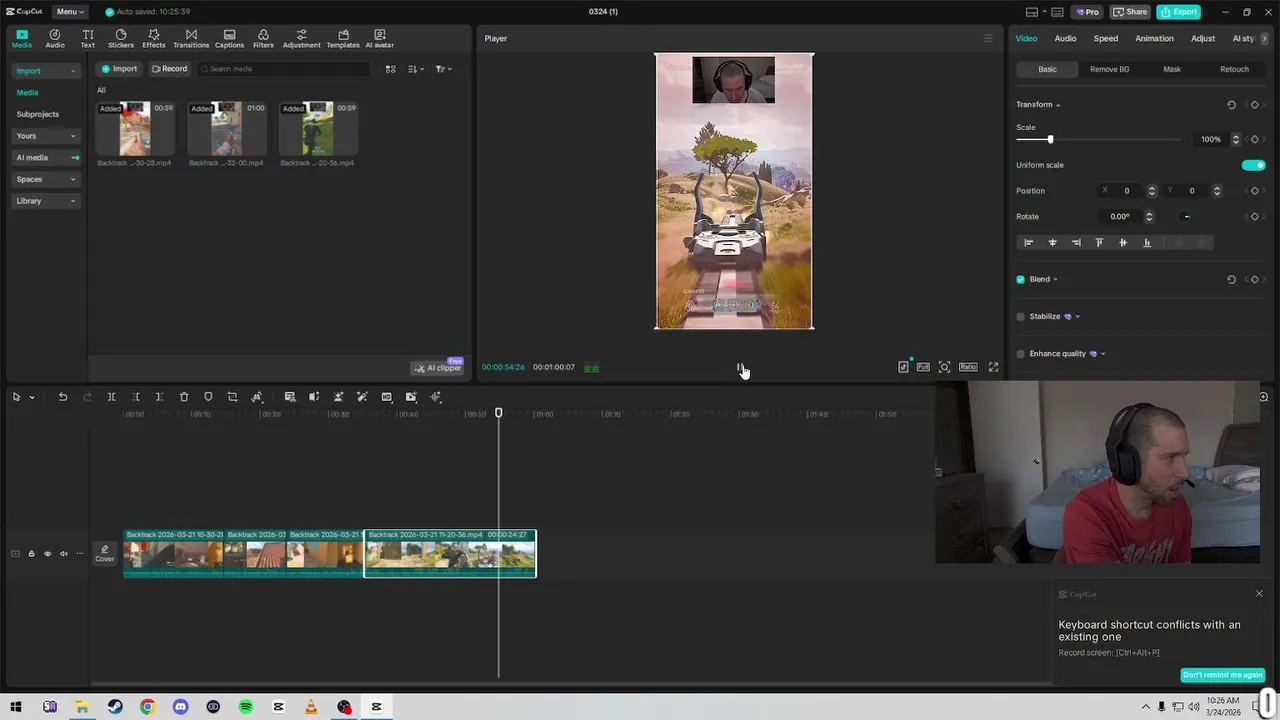Open the Templates panel
The width and height of the screenshot is (1280, 720).
tap(343, 38)
